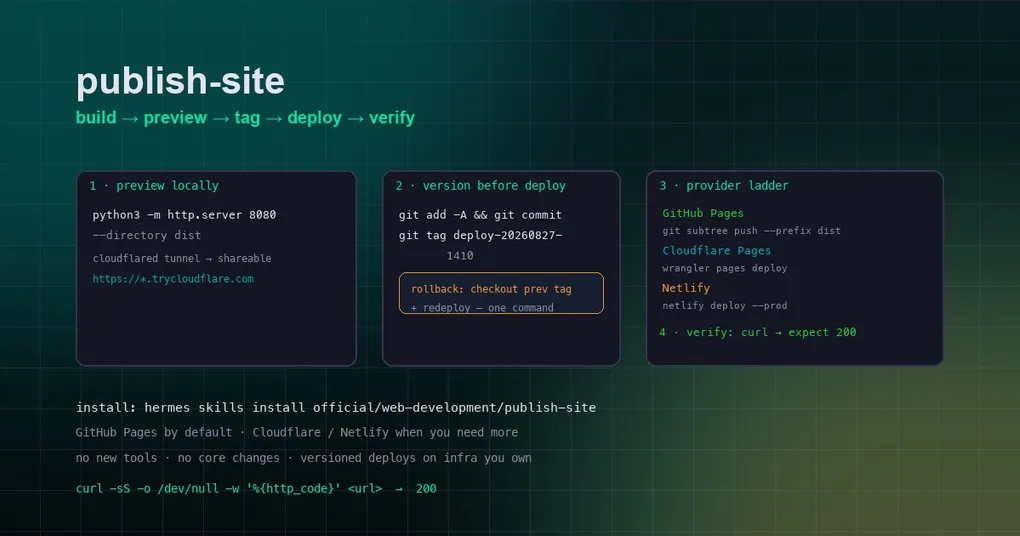The height and width of the screenshot is (536, 1020).
Task: Click the 'GitHub Pages' provider label
Action: pos(703,213)
